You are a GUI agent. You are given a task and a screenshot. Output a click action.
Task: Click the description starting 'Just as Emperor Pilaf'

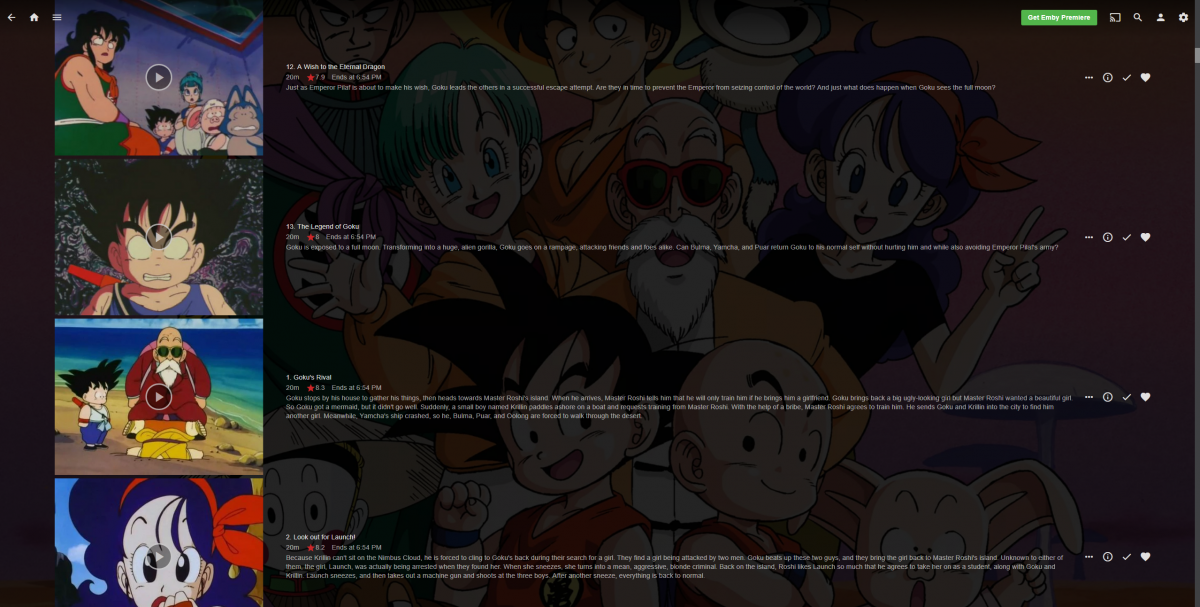click(640, 87)
